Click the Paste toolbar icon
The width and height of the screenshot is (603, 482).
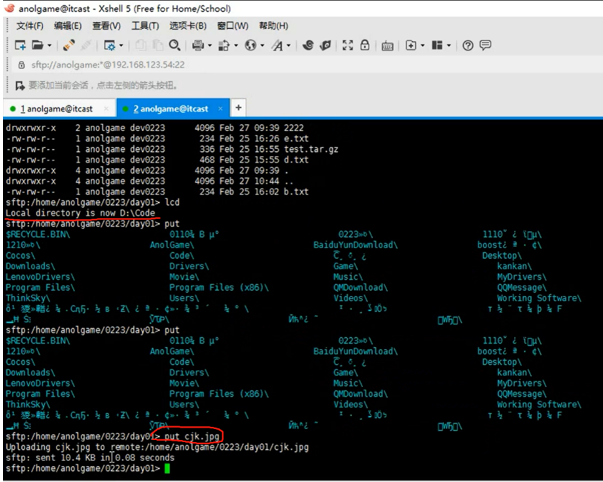[158, 45]
